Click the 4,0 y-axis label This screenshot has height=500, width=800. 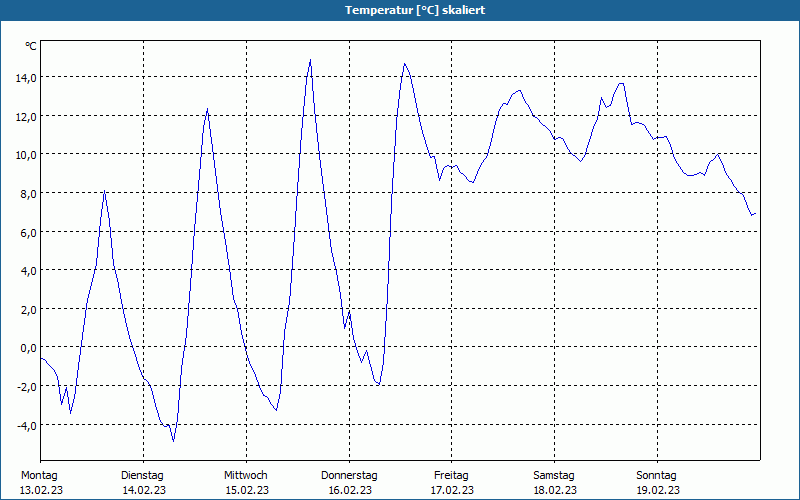29,271
